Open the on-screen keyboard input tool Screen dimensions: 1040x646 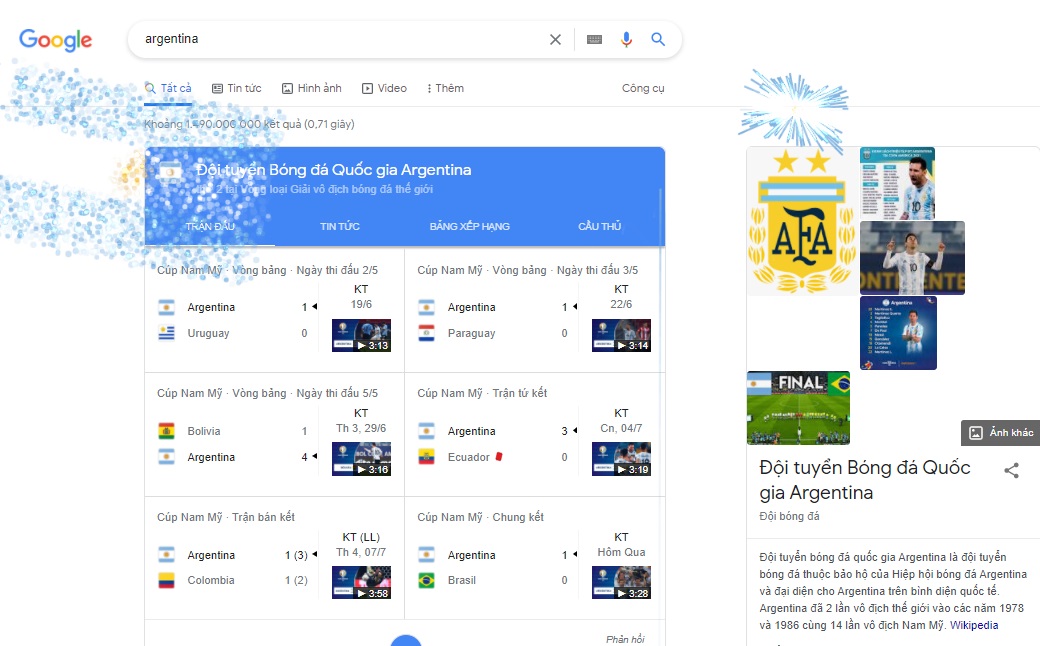pyautogui.click(x=594, y=40)
